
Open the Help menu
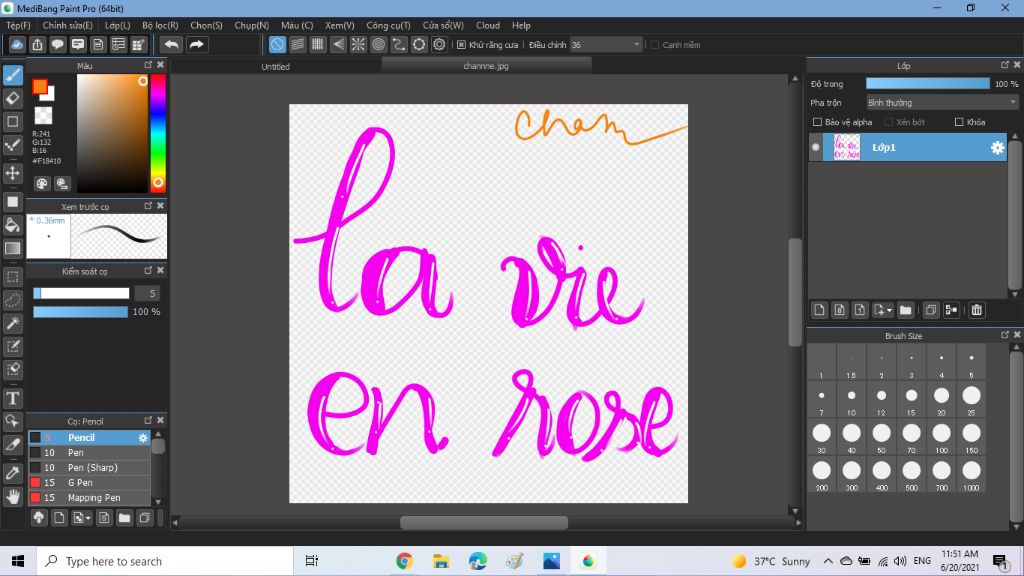(x=521, y=25)
